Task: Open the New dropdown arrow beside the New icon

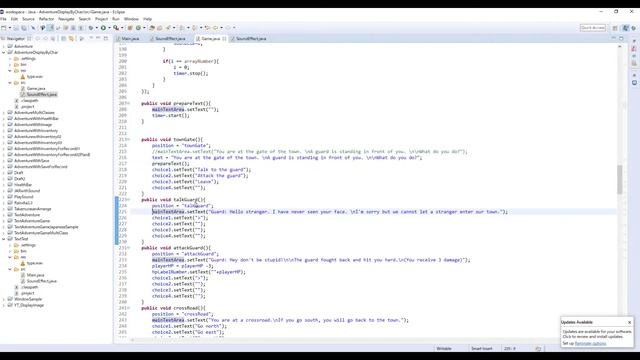Action: click(9, 28)
